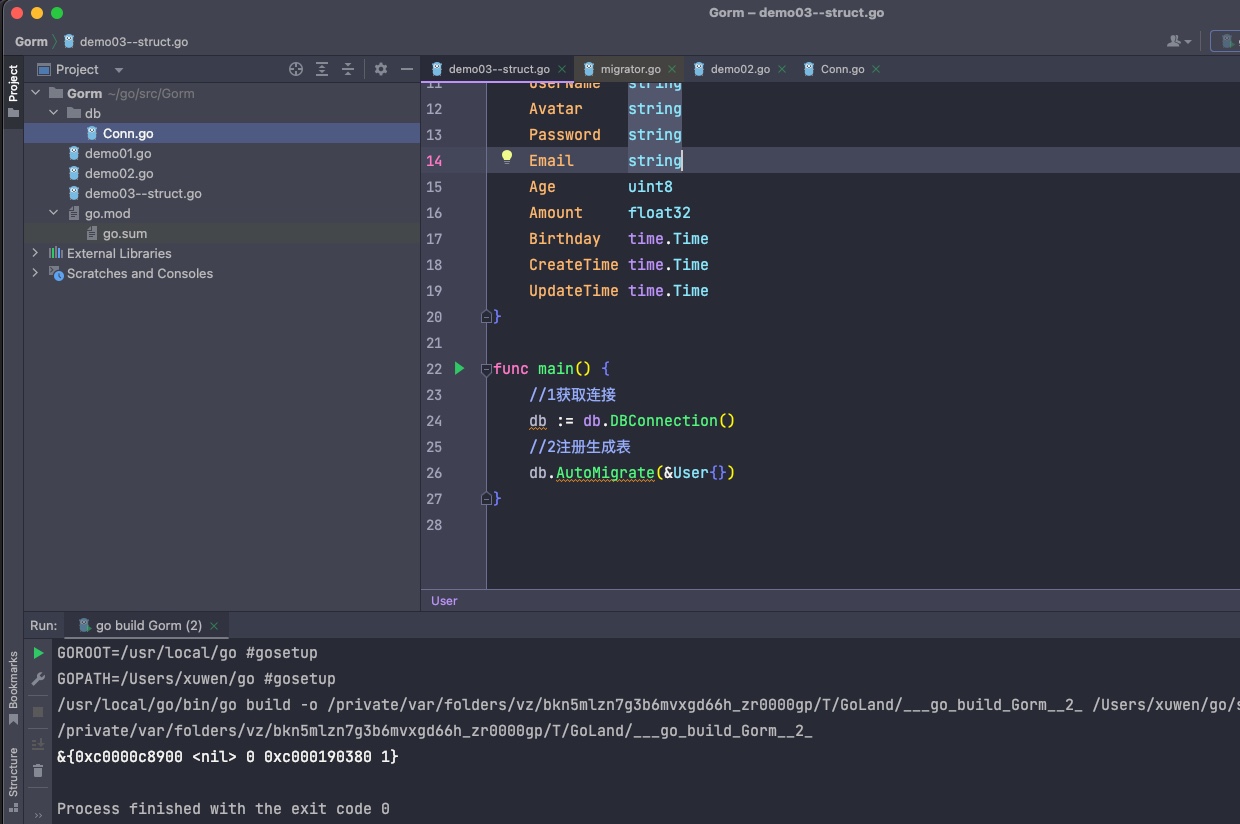This screenshot has height=824, width=1240.
Task: Click the GOPATH output line in console
Action: click(x=196, y=679)
